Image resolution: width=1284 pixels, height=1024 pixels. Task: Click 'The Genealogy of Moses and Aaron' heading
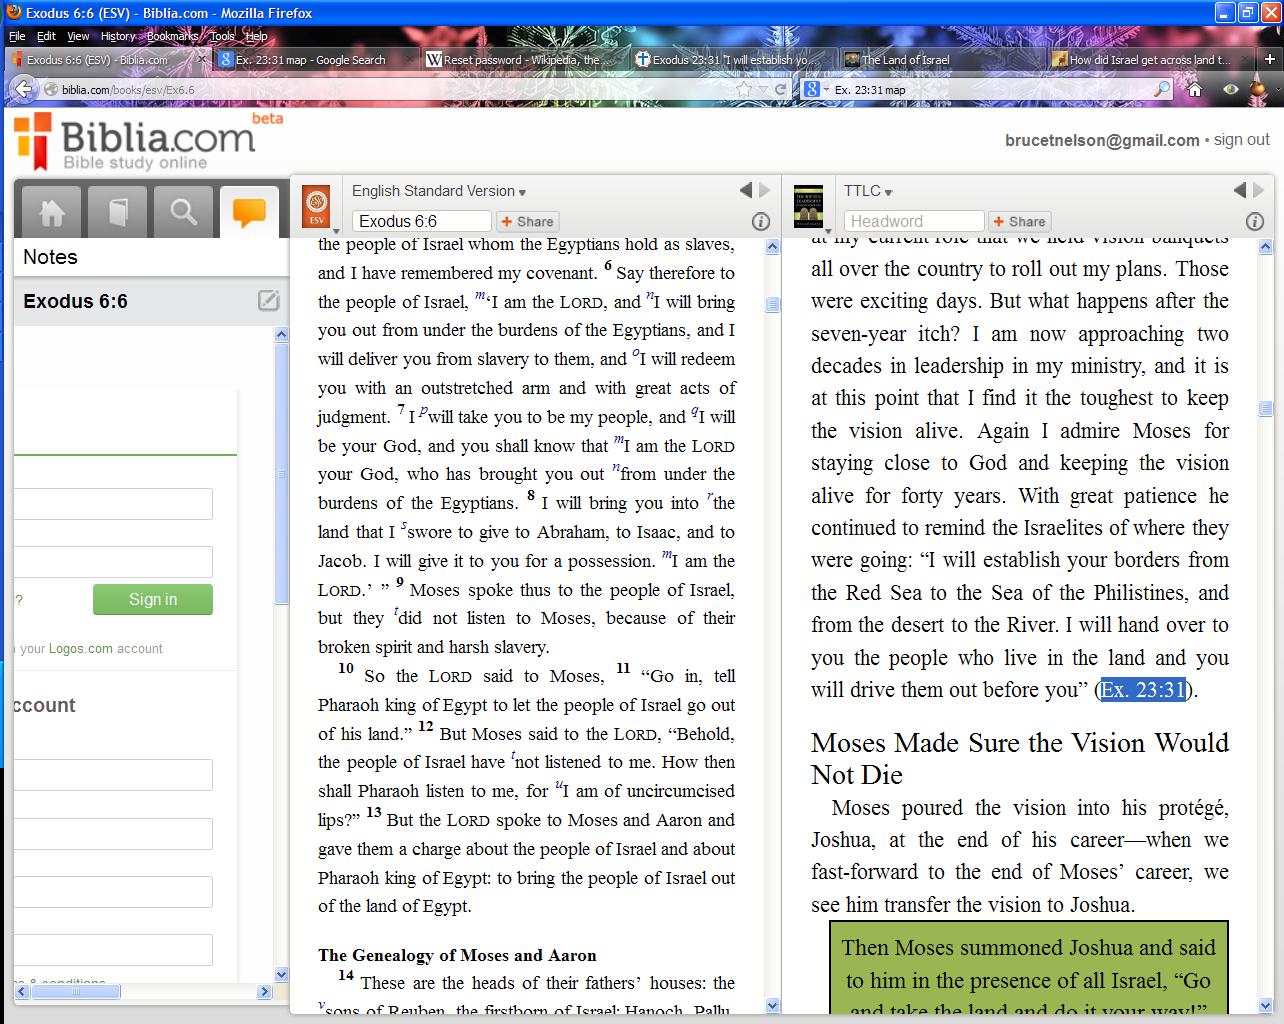457,955
